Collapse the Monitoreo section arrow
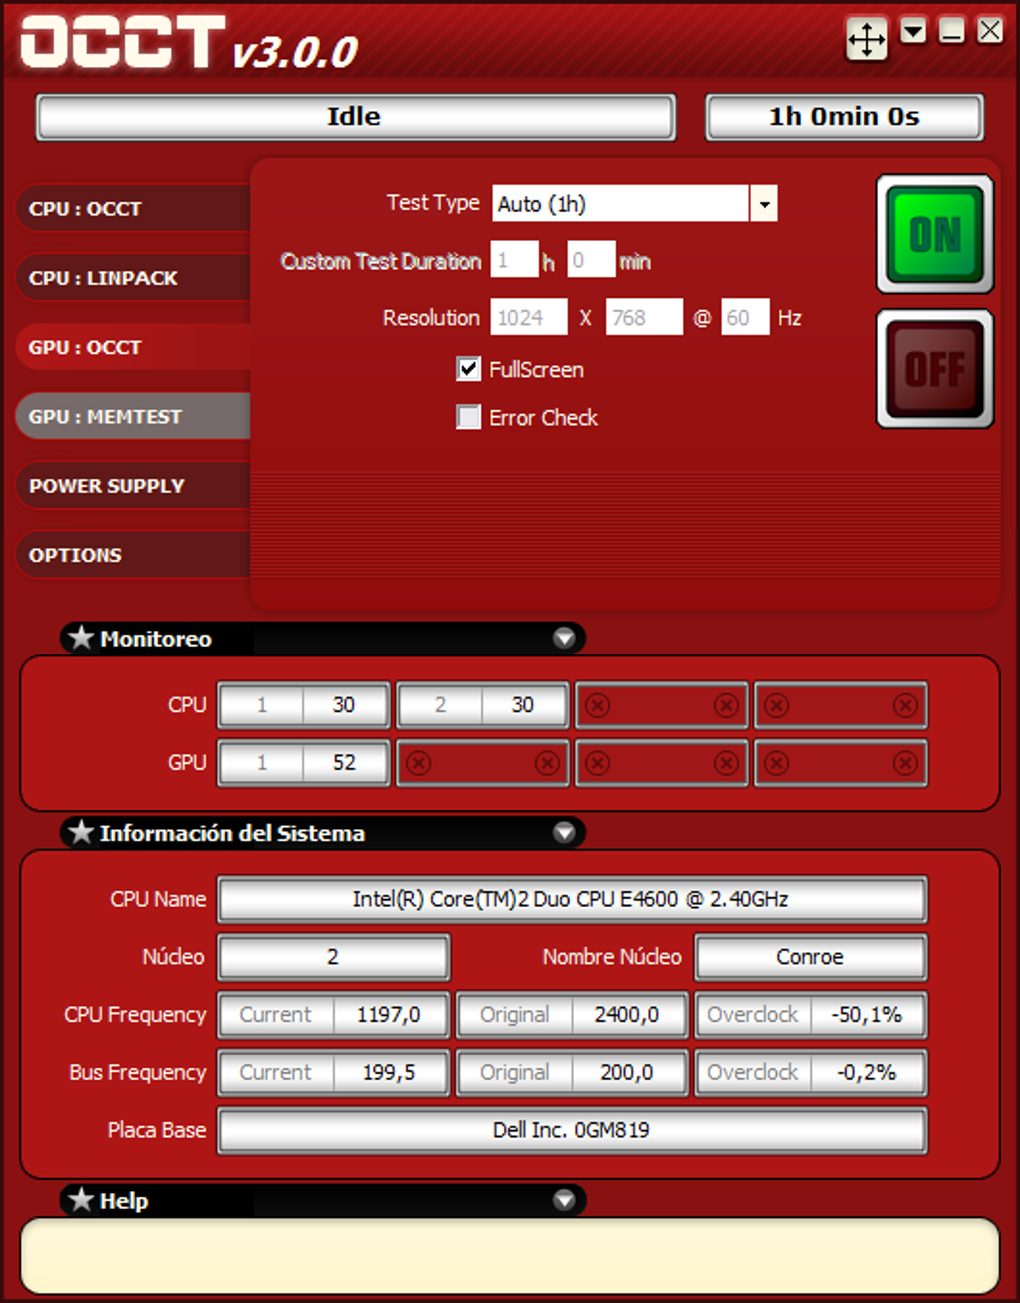1020x1303 pixels. click(x=564, y=638)
